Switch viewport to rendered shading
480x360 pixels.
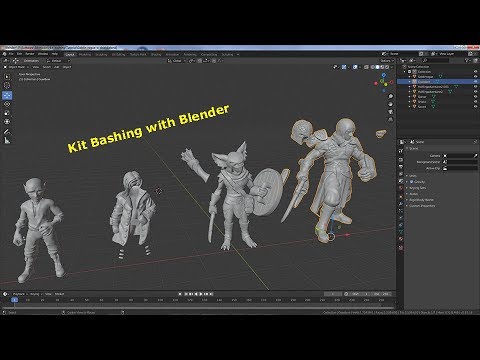click(x=387, y=67)
